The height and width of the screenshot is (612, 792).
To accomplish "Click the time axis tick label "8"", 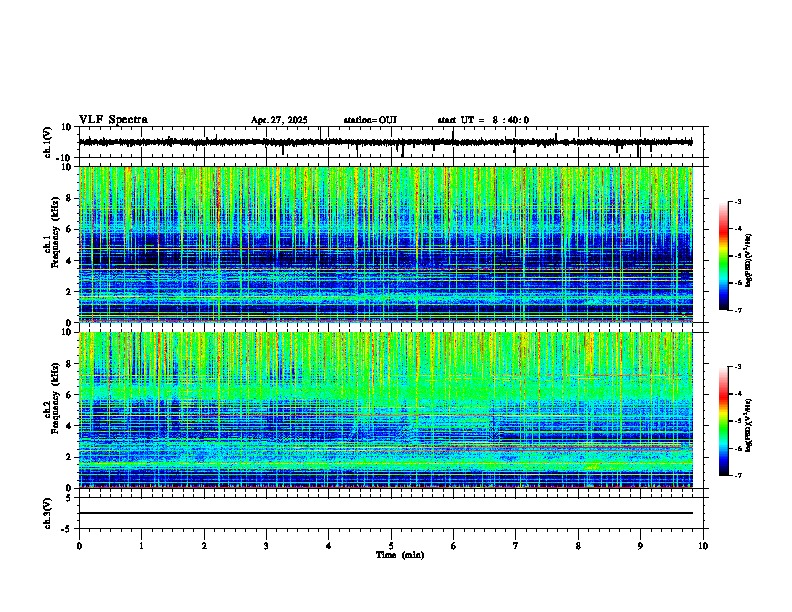I will click(578, 546).
